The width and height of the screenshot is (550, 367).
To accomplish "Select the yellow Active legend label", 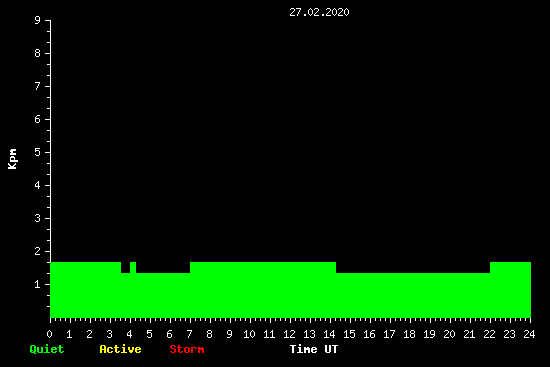I will click(120, 349).
